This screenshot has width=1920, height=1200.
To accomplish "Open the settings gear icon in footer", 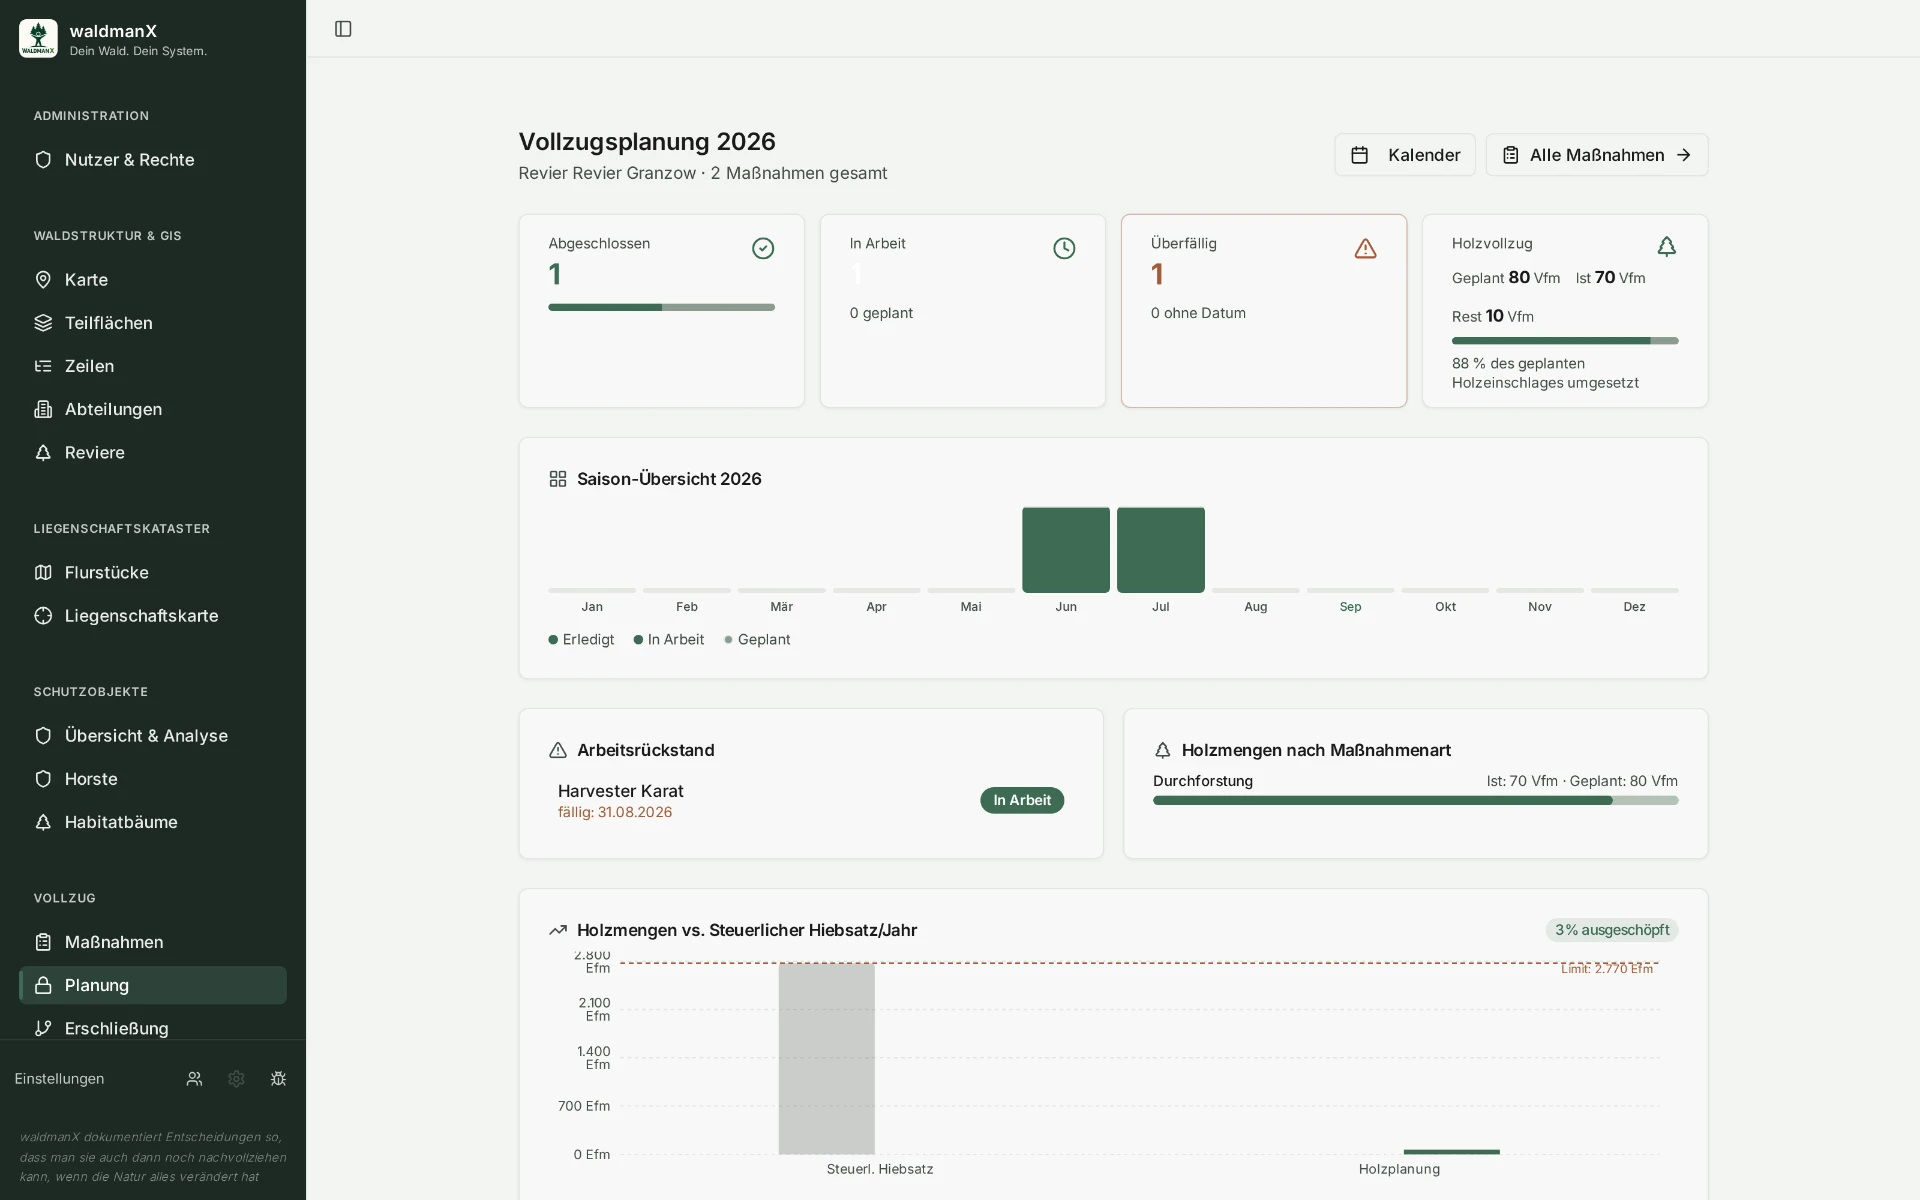I will pos(236,1079).
